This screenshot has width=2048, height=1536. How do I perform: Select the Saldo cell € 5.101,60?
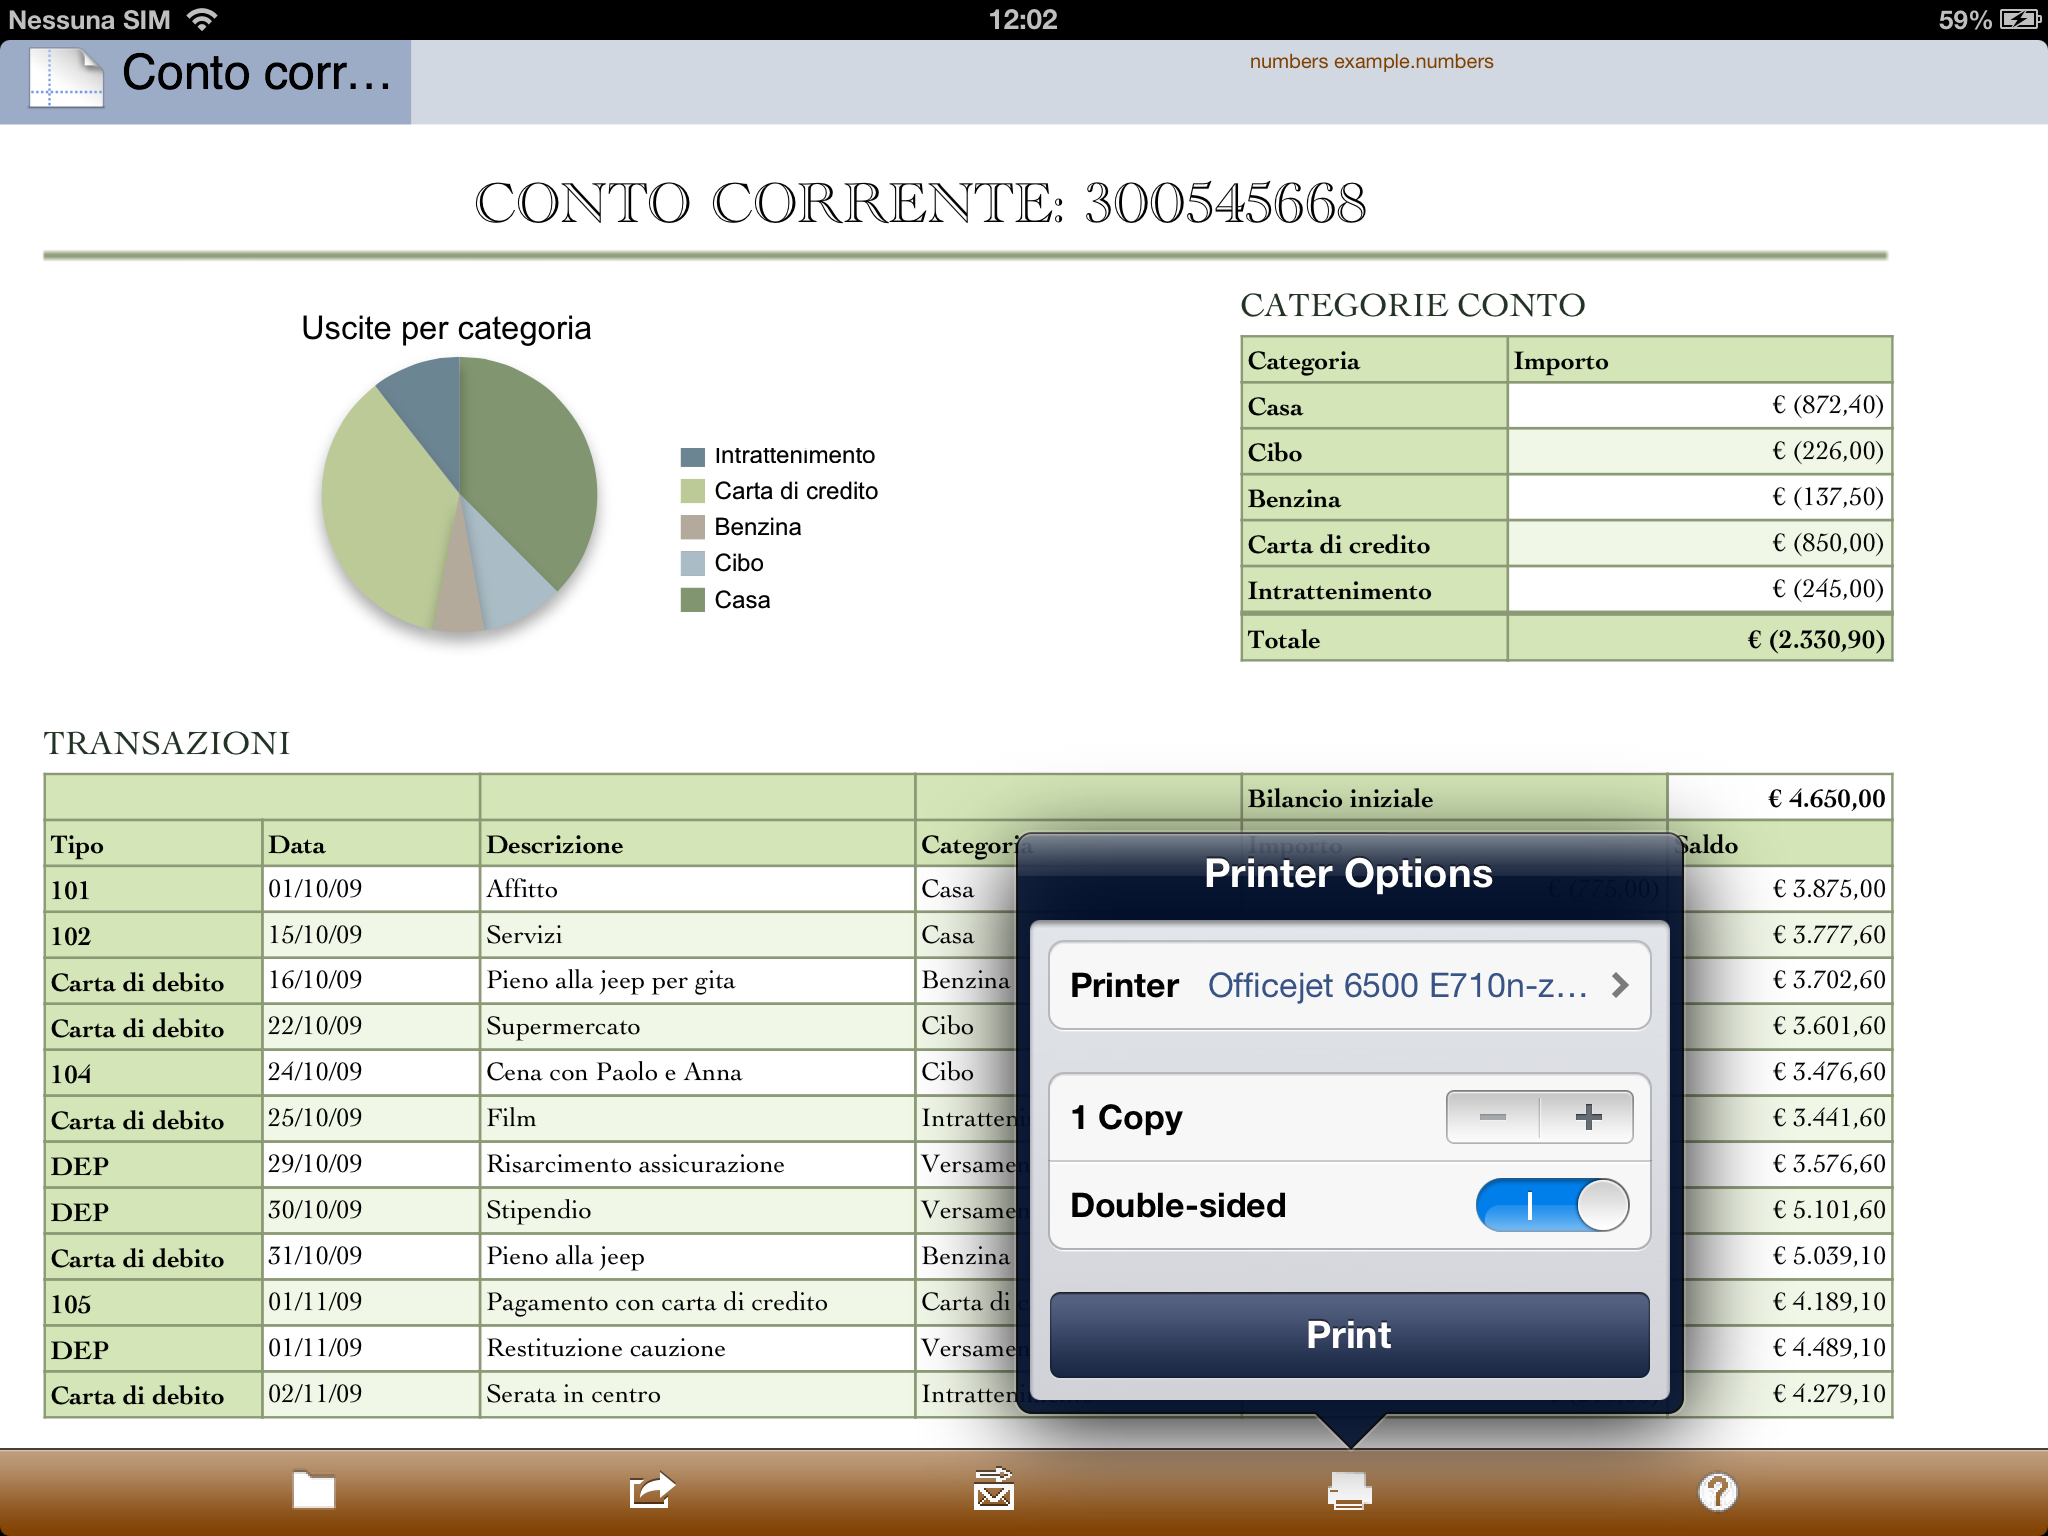[1788, 1211]
